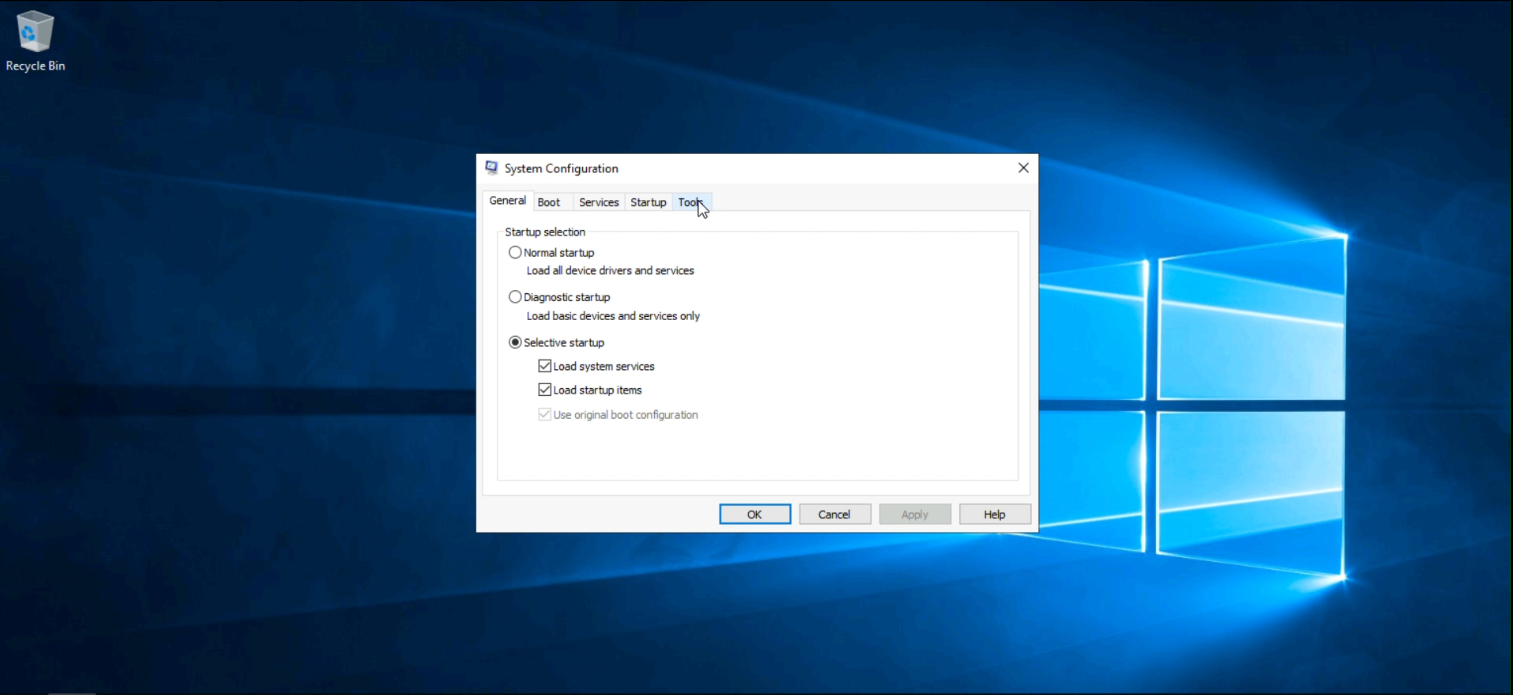This screenshot has height=695, width=1513.
Task: Uncheck Load system services
Action: coord(545,366)
